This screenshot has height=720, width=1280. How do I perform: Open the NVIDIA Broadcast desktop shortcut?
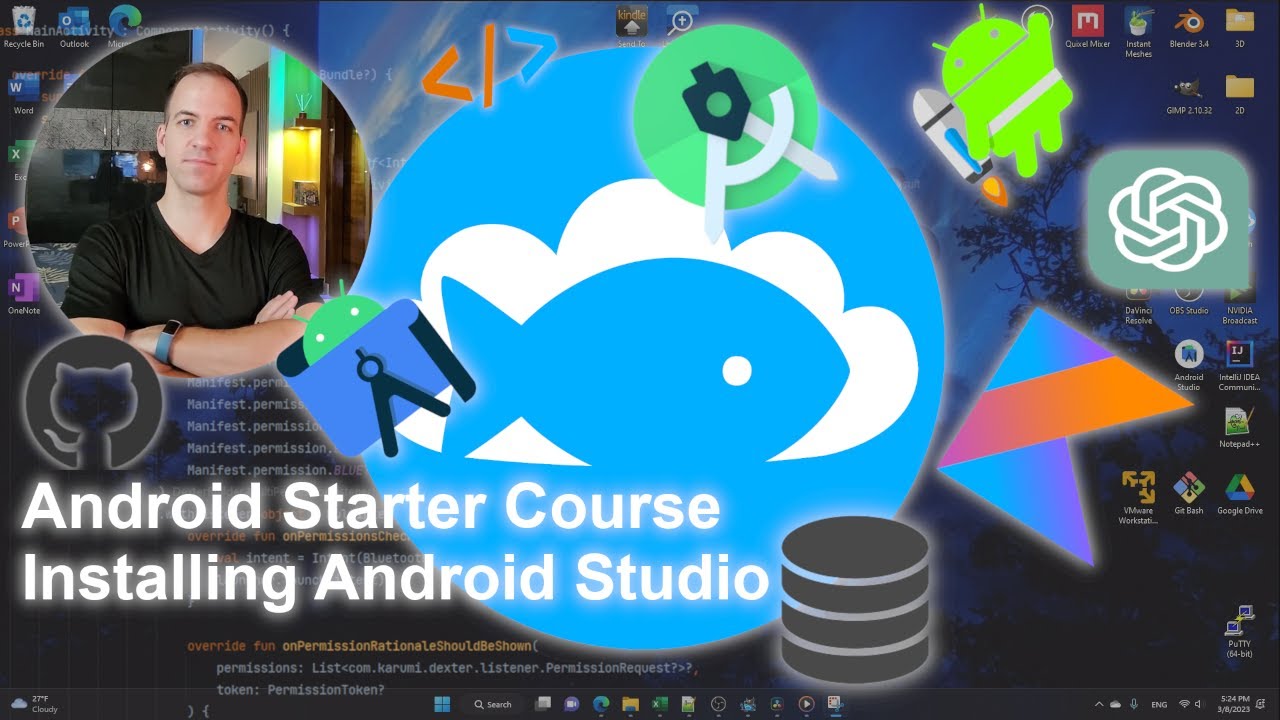tap(1240, 303)
